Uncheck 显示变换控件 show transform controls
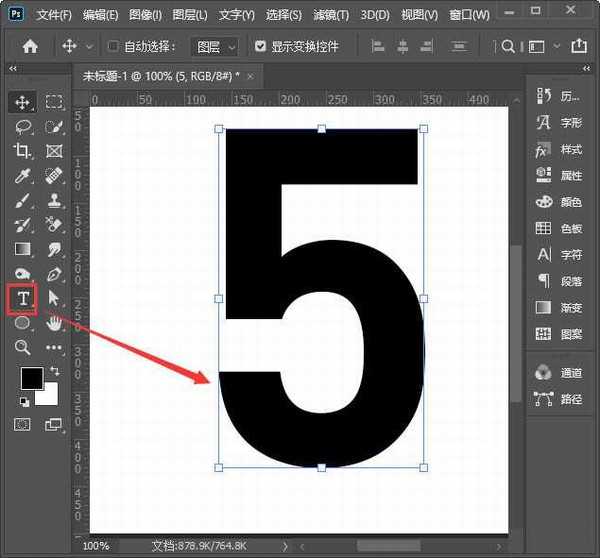 click(x=261, y=46)
